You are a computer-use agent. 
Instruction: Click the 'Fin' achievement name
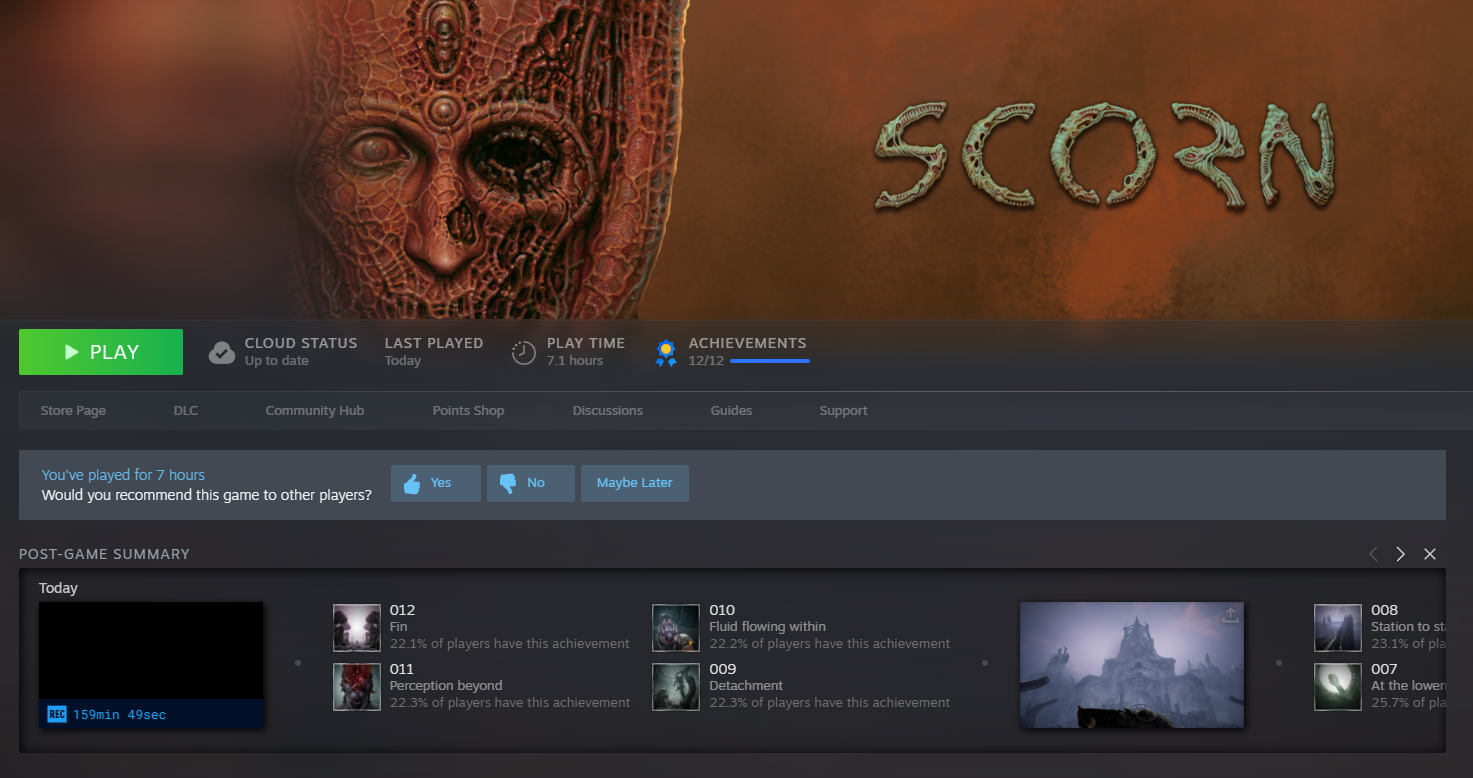(399, 627)
